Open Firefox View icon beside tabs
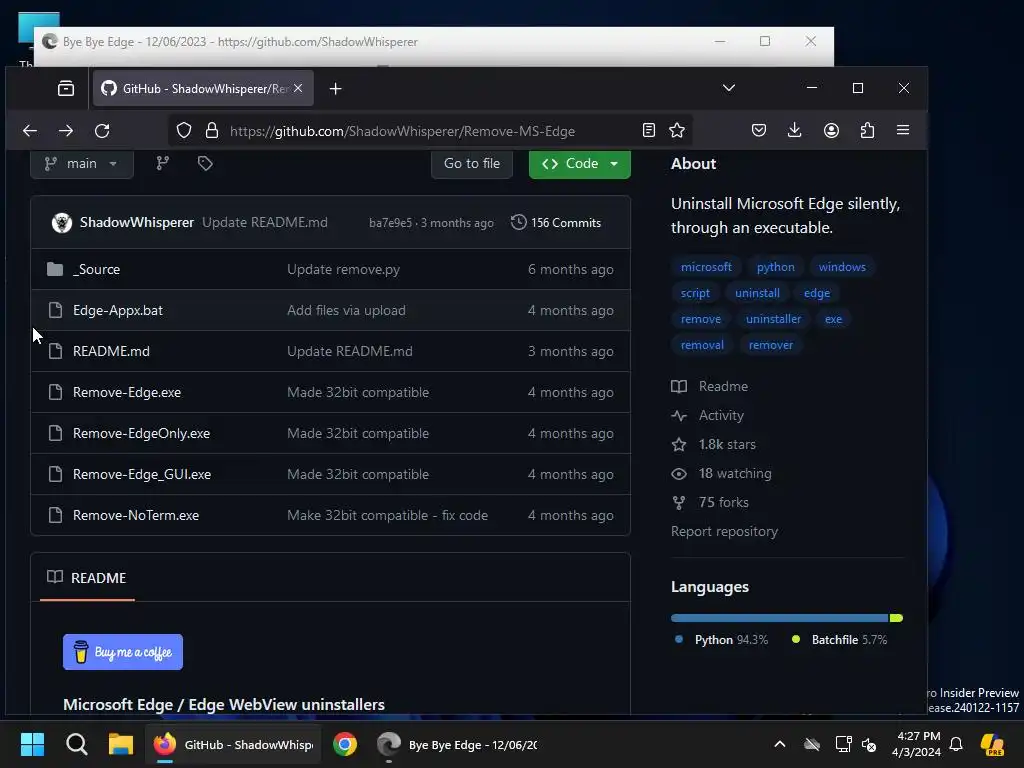The image size is (1024, 768). pyautogui.click(x=66, y=88)
